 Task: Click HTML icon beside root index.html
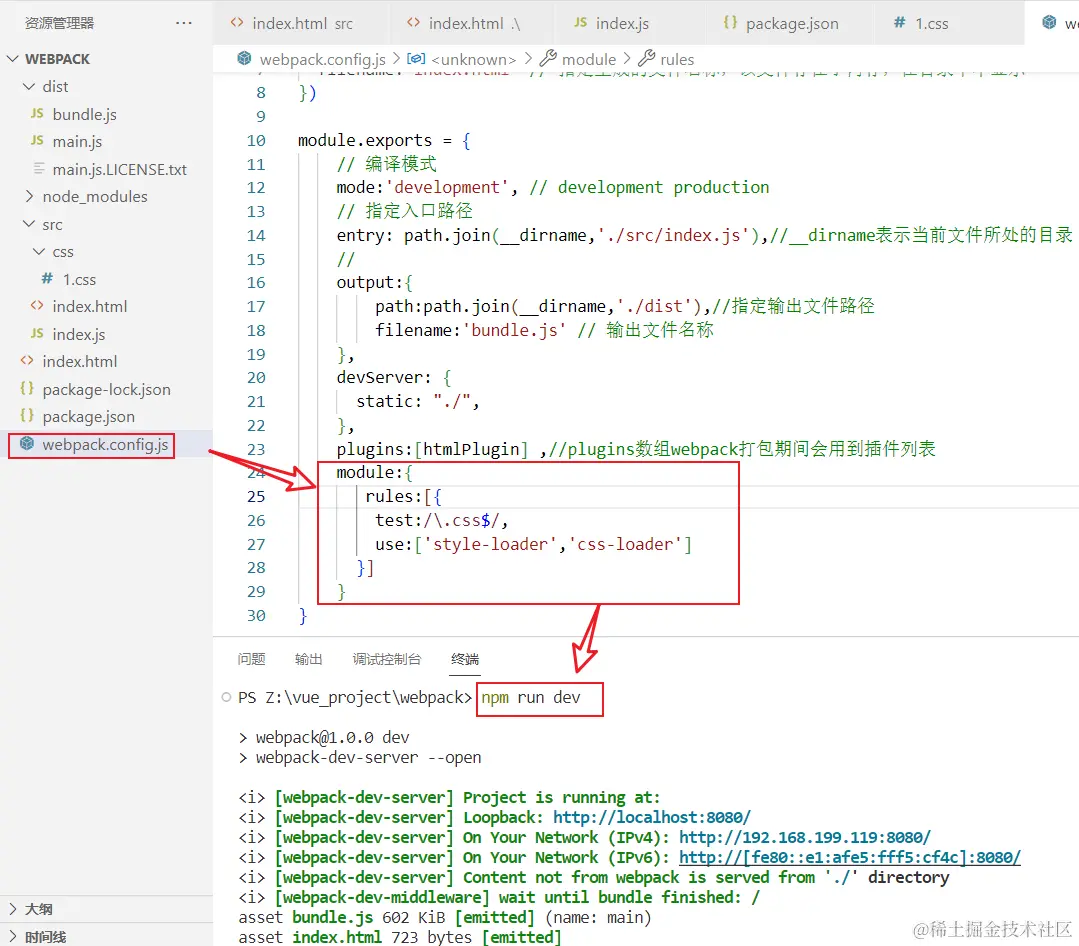(x=27, y=360)
